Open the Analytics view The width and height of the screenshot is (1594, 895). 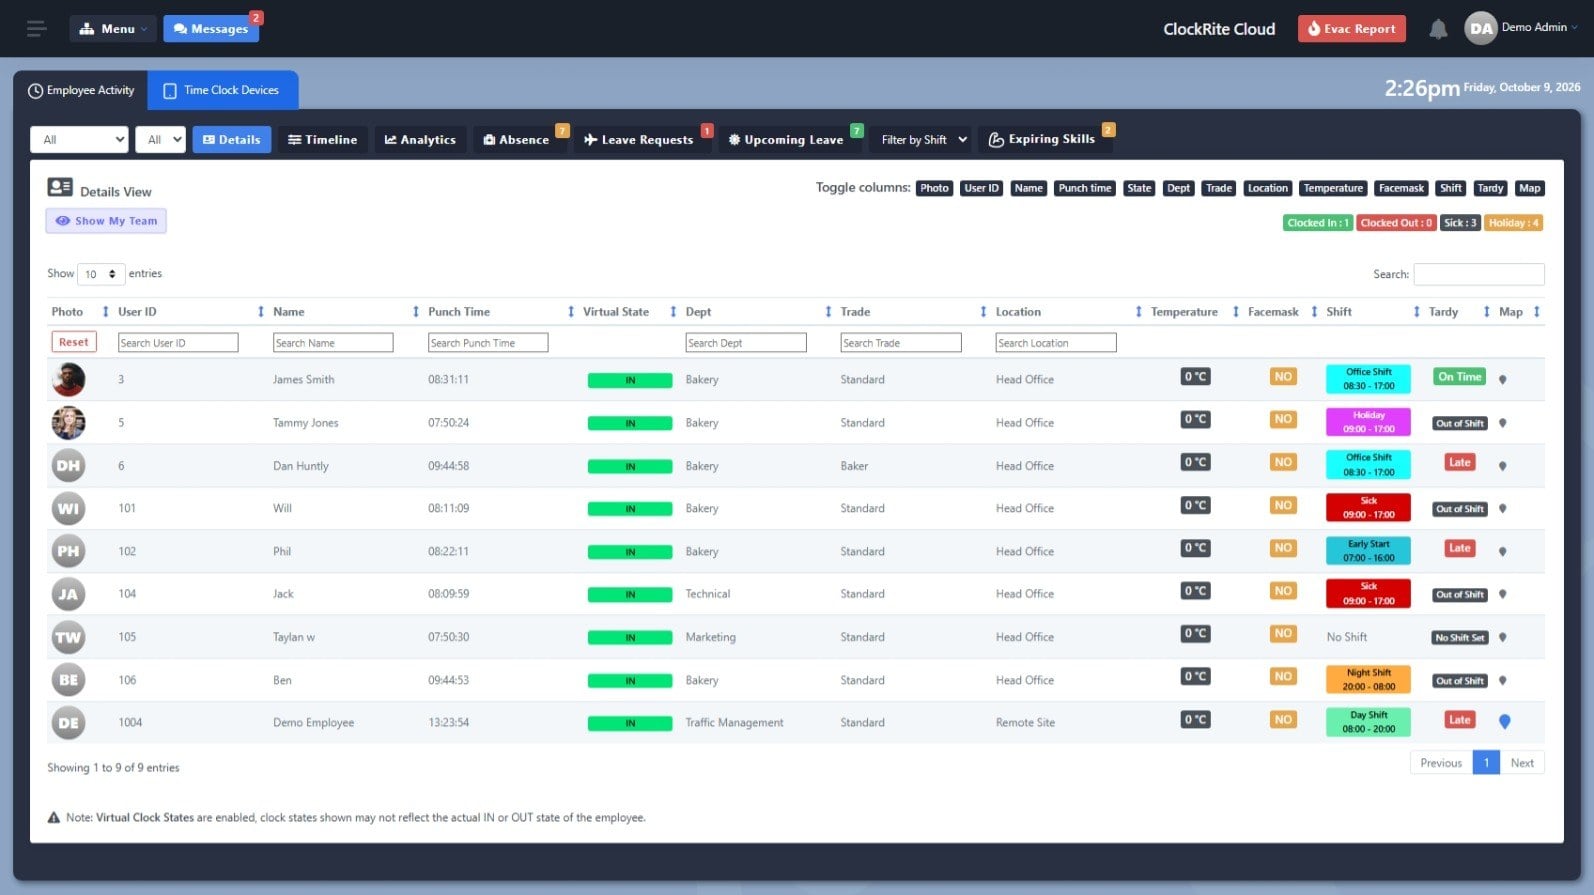click(x=420, y=139)
